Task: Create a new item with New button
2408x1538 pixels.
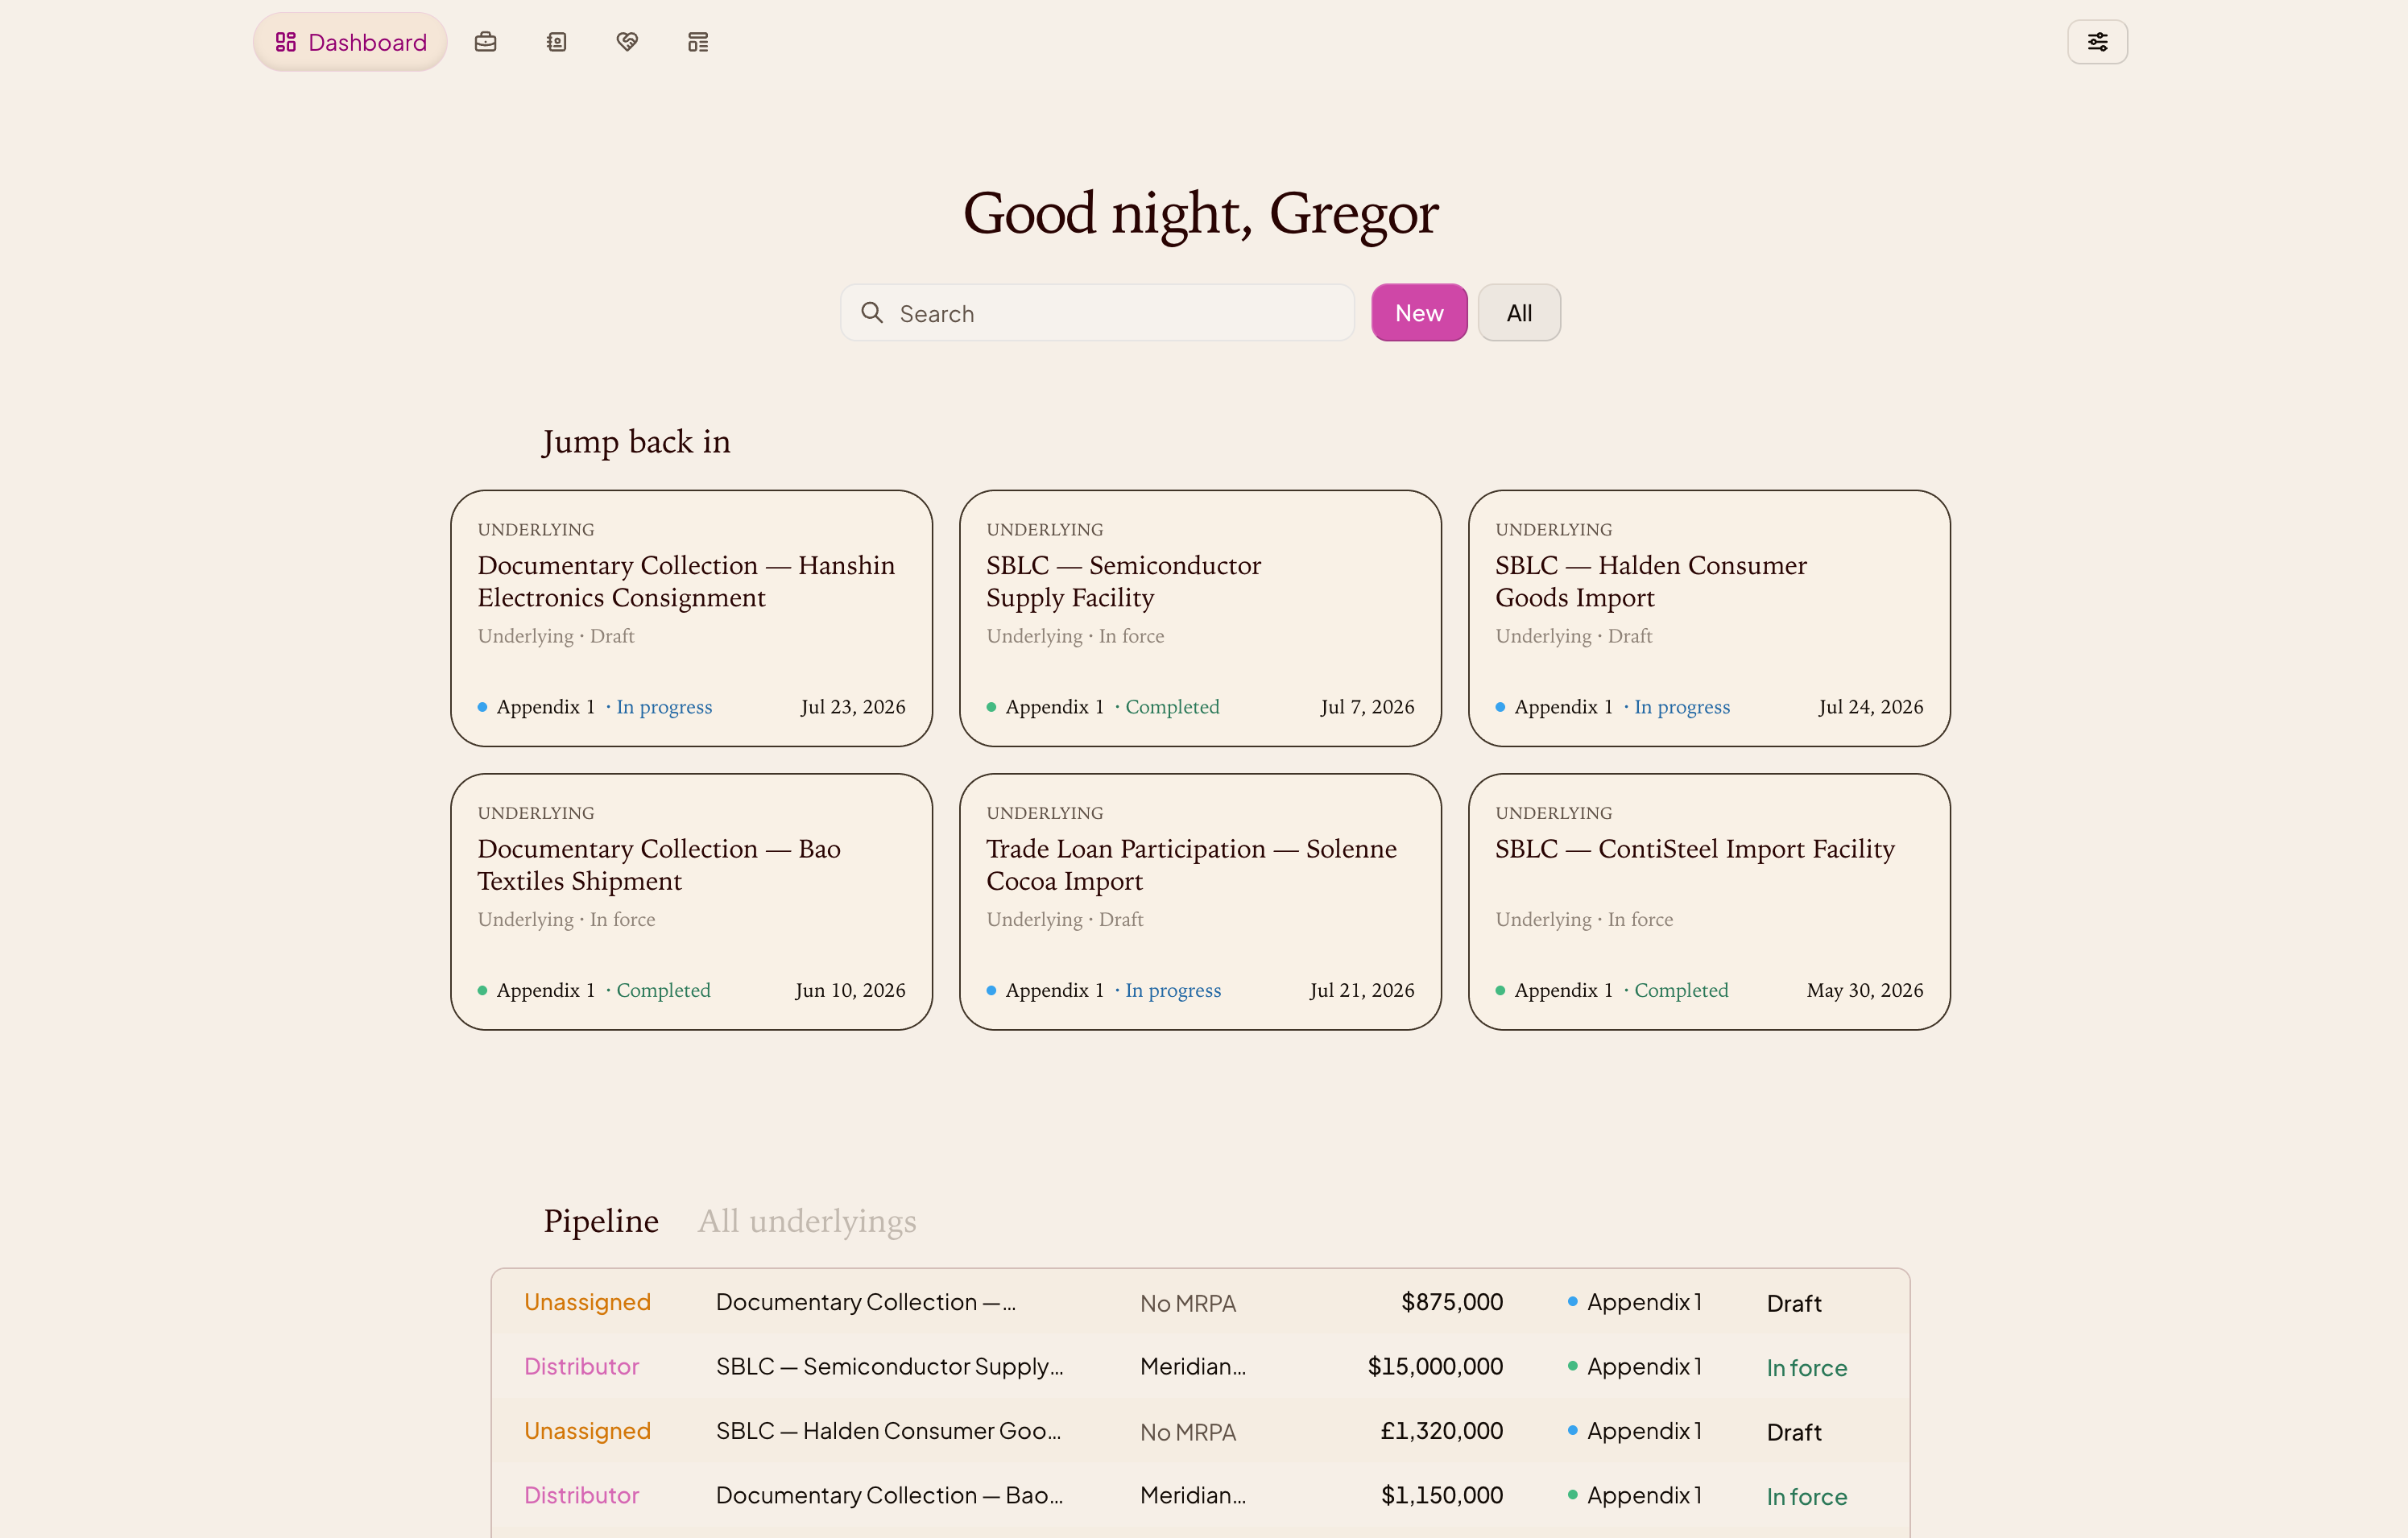Action: [x=1419, y=313]
